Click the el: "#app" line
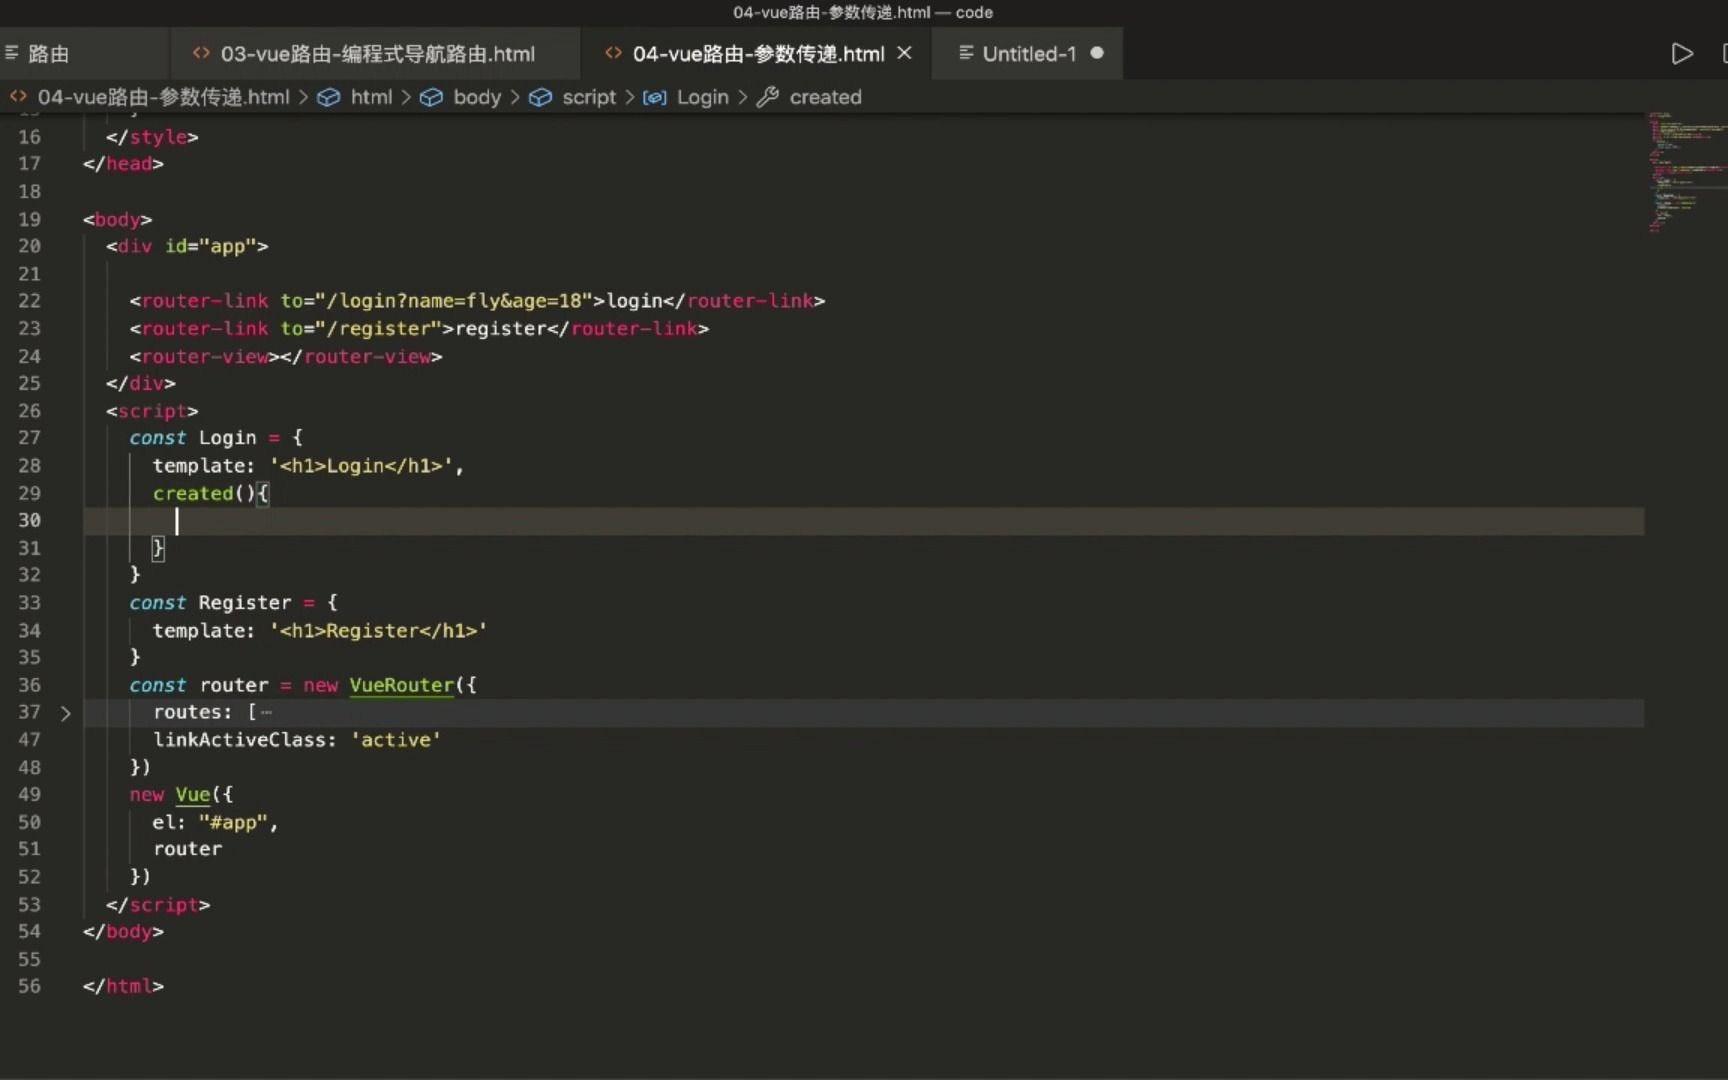 (x=215, y=822)
